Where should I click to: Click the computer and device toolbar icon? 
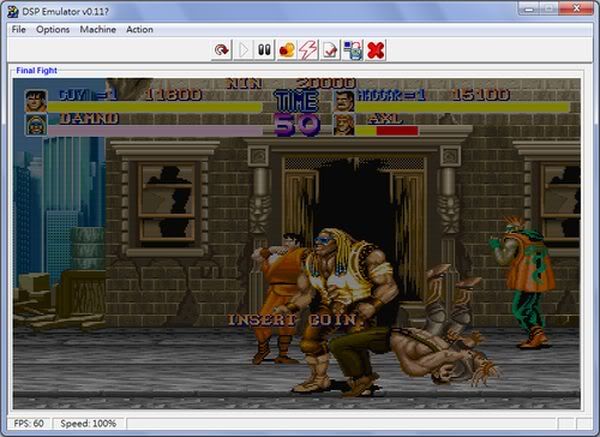353,50
